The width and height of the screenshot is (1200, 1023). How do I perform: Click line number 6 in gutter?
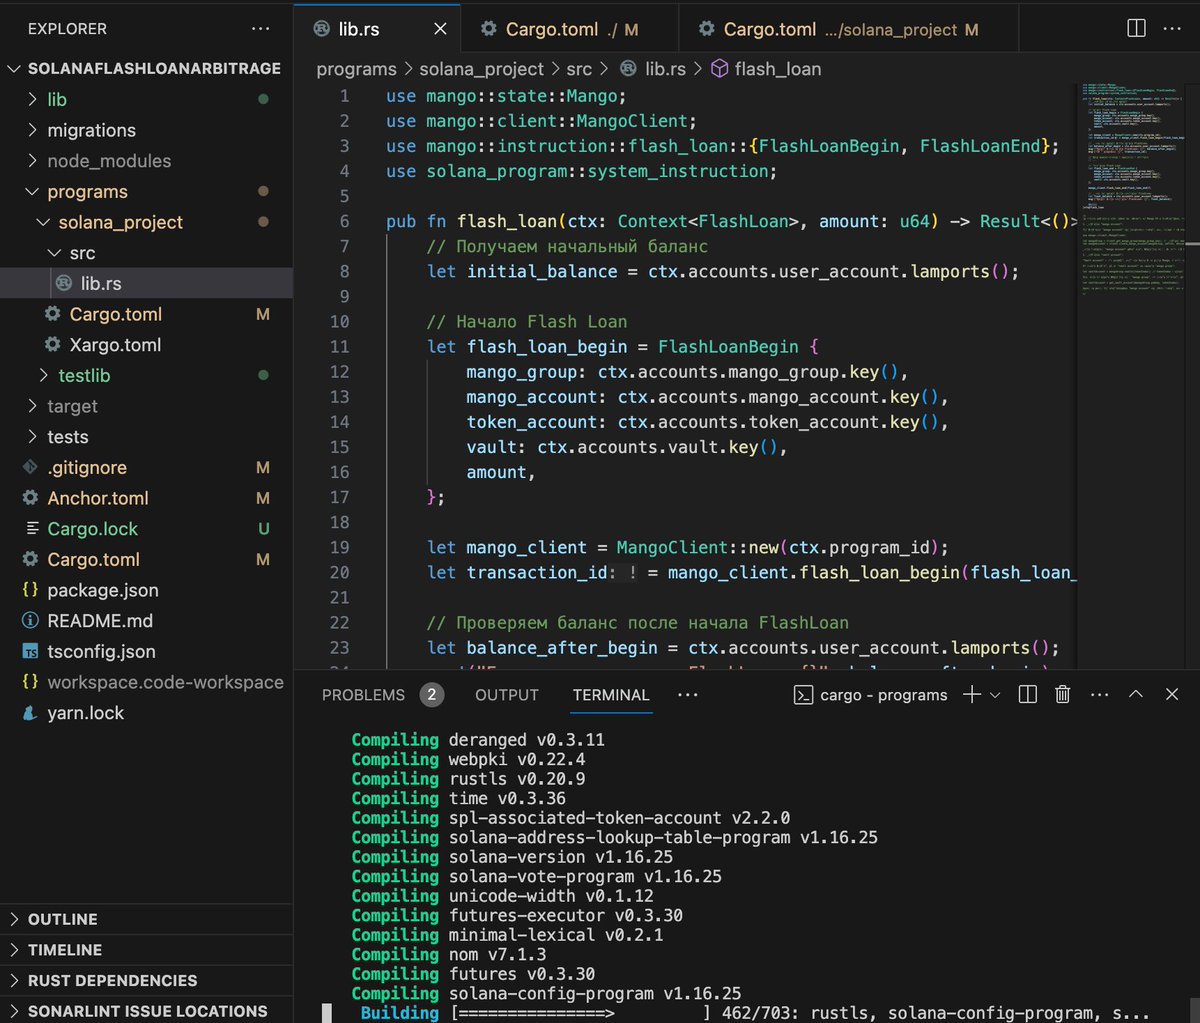pyautogui.click(x=344, y=221)
